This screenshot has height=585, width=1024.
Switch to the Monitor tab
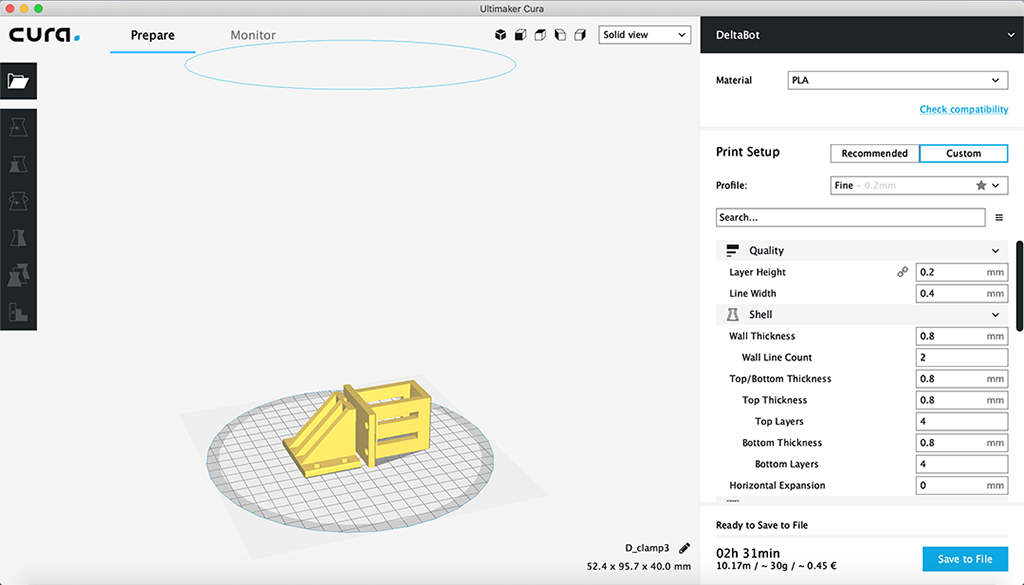[x=253, y=35]
